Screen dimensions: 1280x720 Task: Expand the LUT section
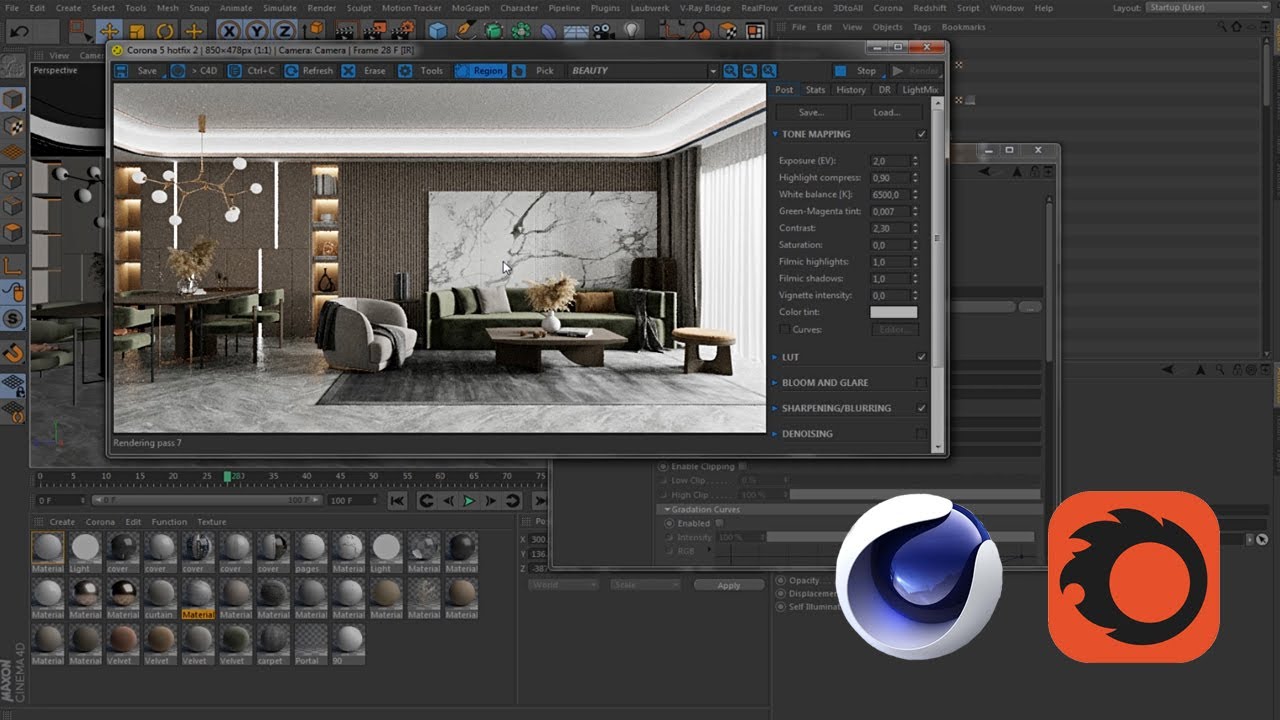click(775, 357)
